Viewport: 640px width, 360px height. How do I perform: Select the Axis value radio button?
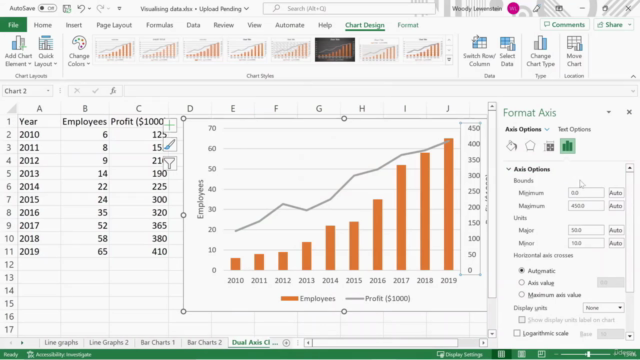[x=522, y=282]
